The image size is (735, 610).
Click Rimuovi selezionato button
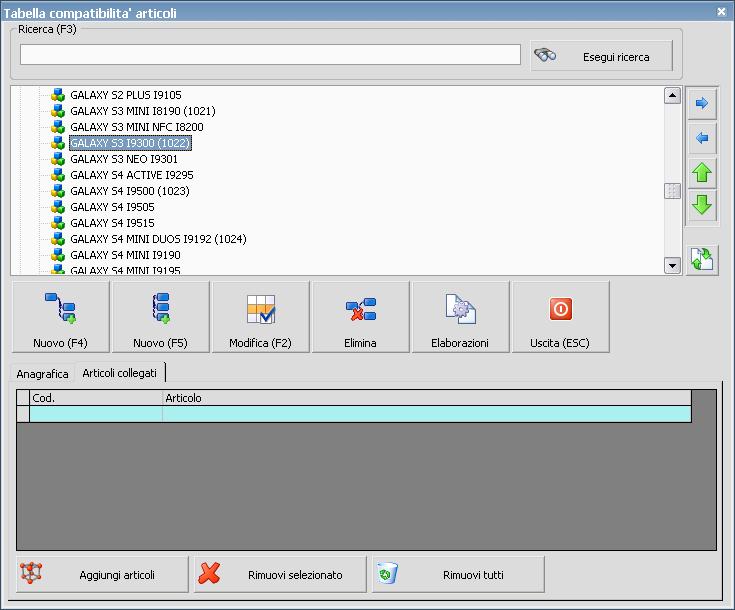(280, 574)
